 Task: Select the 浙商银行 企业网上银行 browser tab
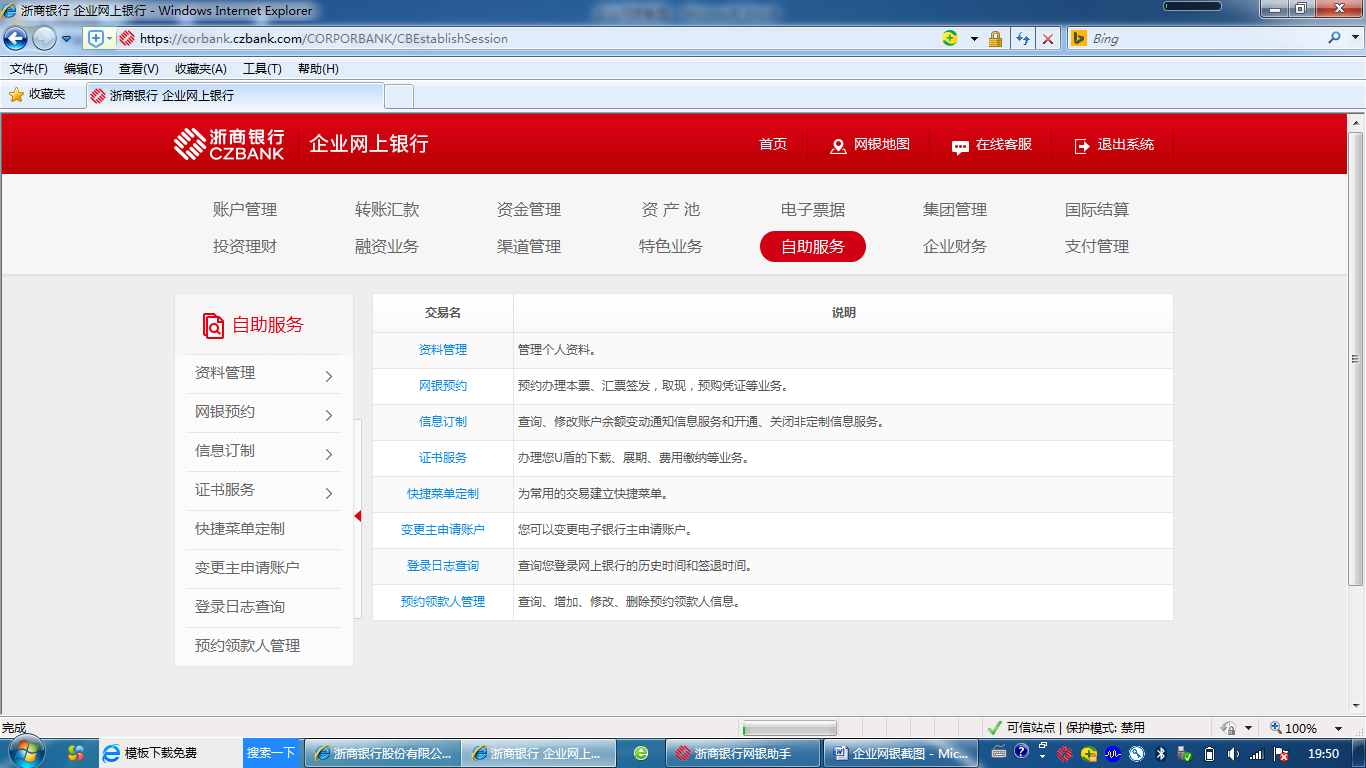click(x=235, y=96)
